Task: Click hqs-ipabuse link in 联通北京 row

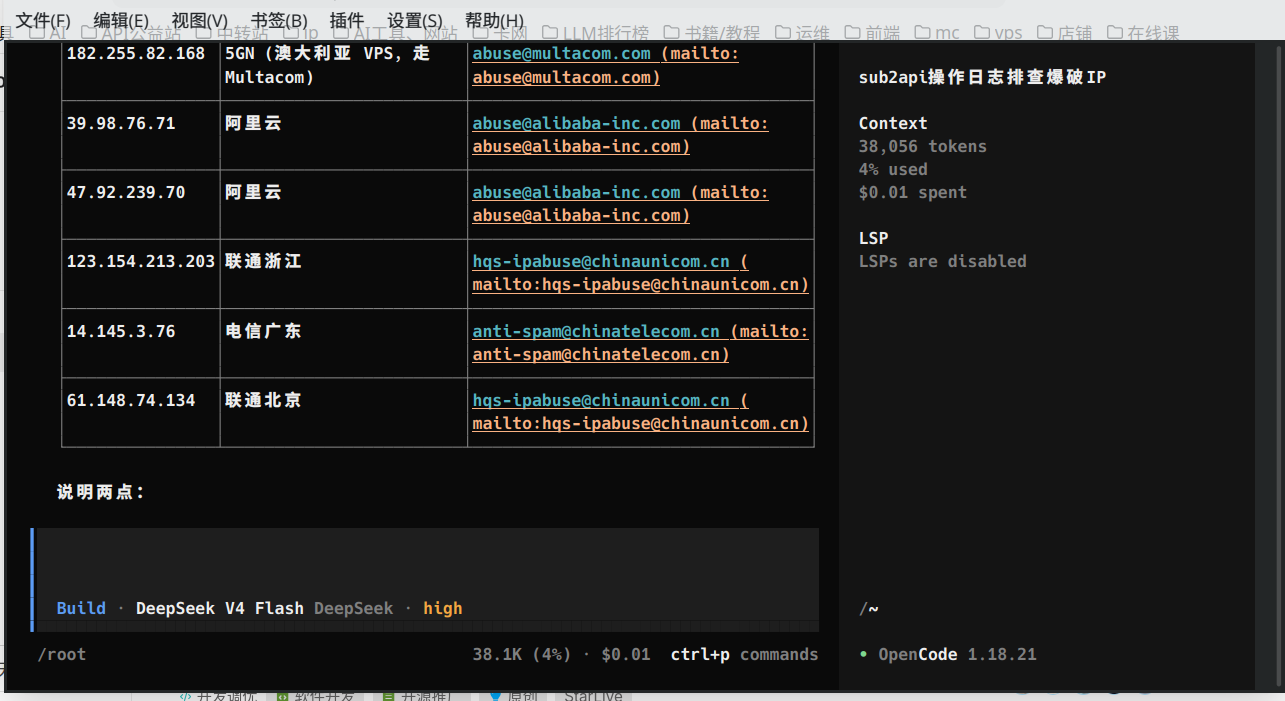Action: click(x=601, y=400)
